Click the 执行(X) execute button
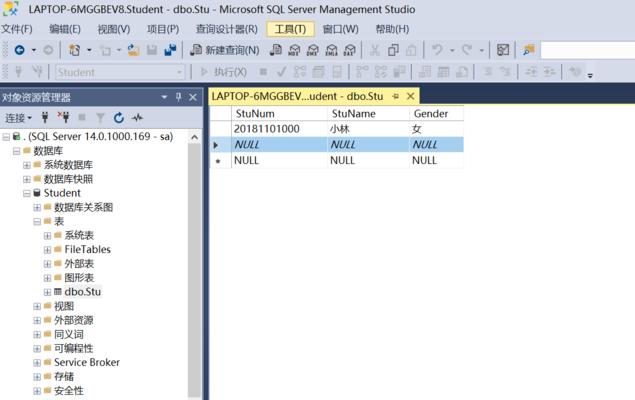This screenshot has height=400, width=635. (x=224, y=72)
